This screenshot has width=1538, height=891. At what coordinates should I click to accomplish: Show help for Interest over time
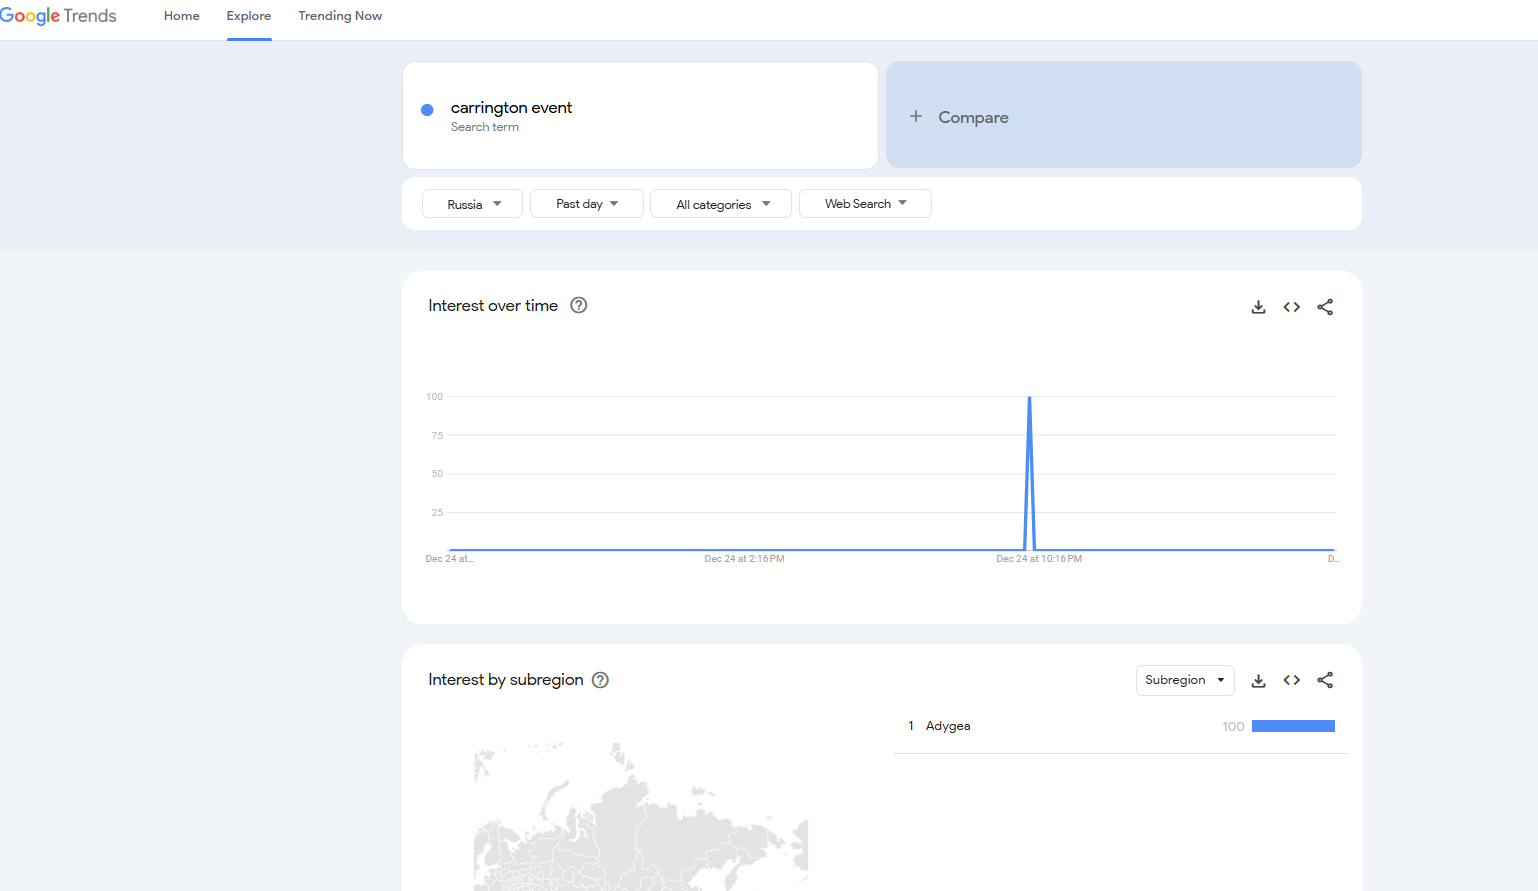pyautogui.click(x=579, y=305)
